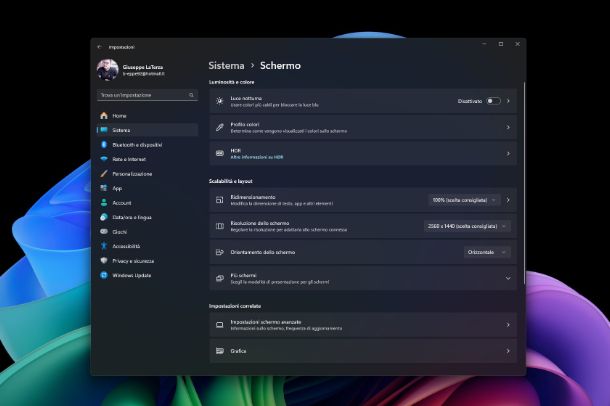Change the Orientamento dello schermo dropdown

(x=487, y=252)
